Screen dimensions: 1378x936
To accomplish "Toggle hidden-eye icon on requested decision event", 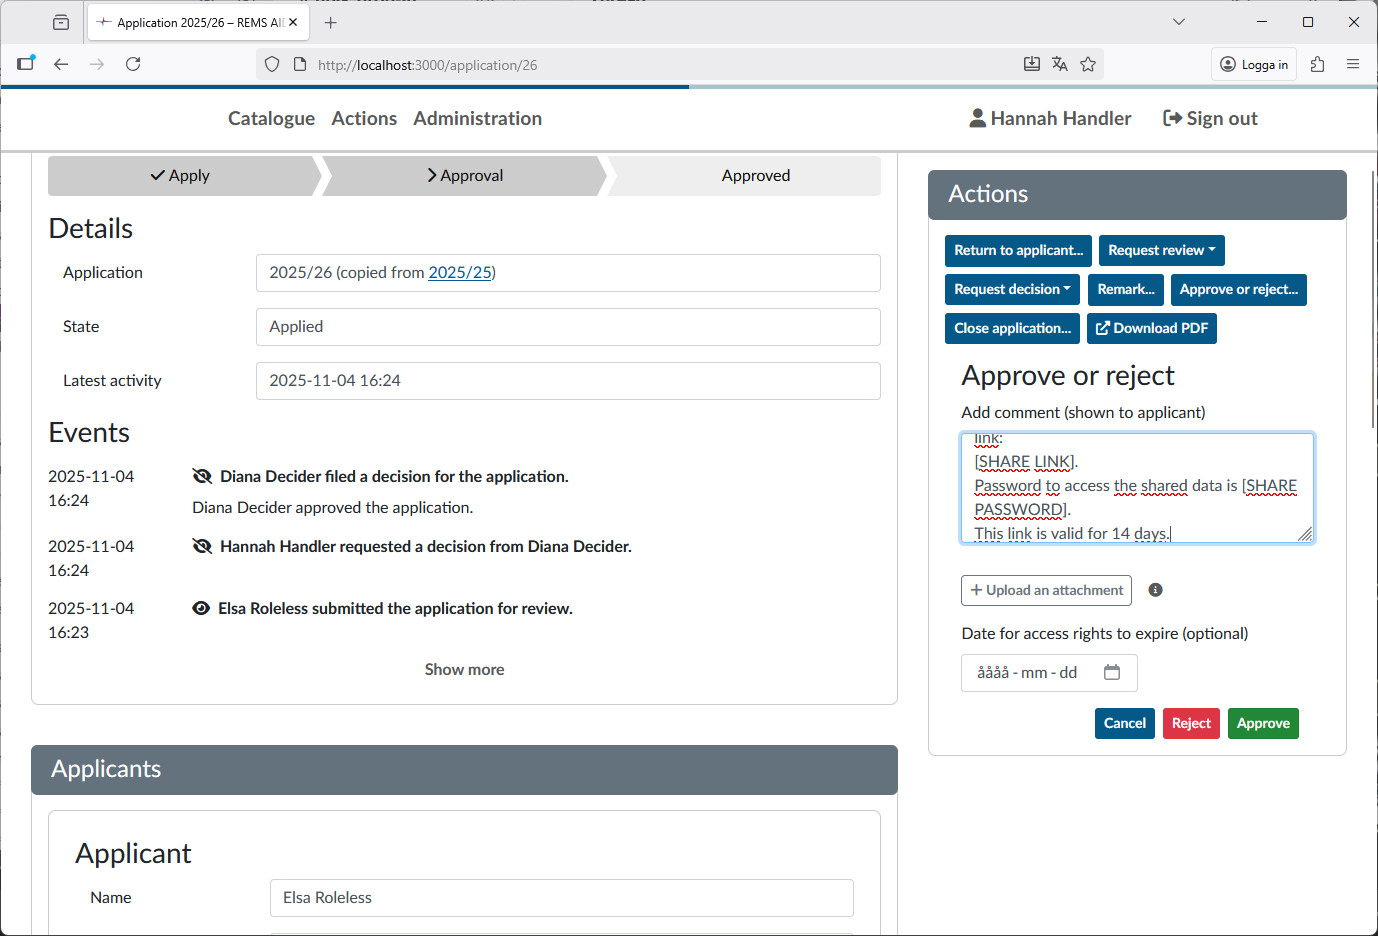I will click(x=203, y=545).
